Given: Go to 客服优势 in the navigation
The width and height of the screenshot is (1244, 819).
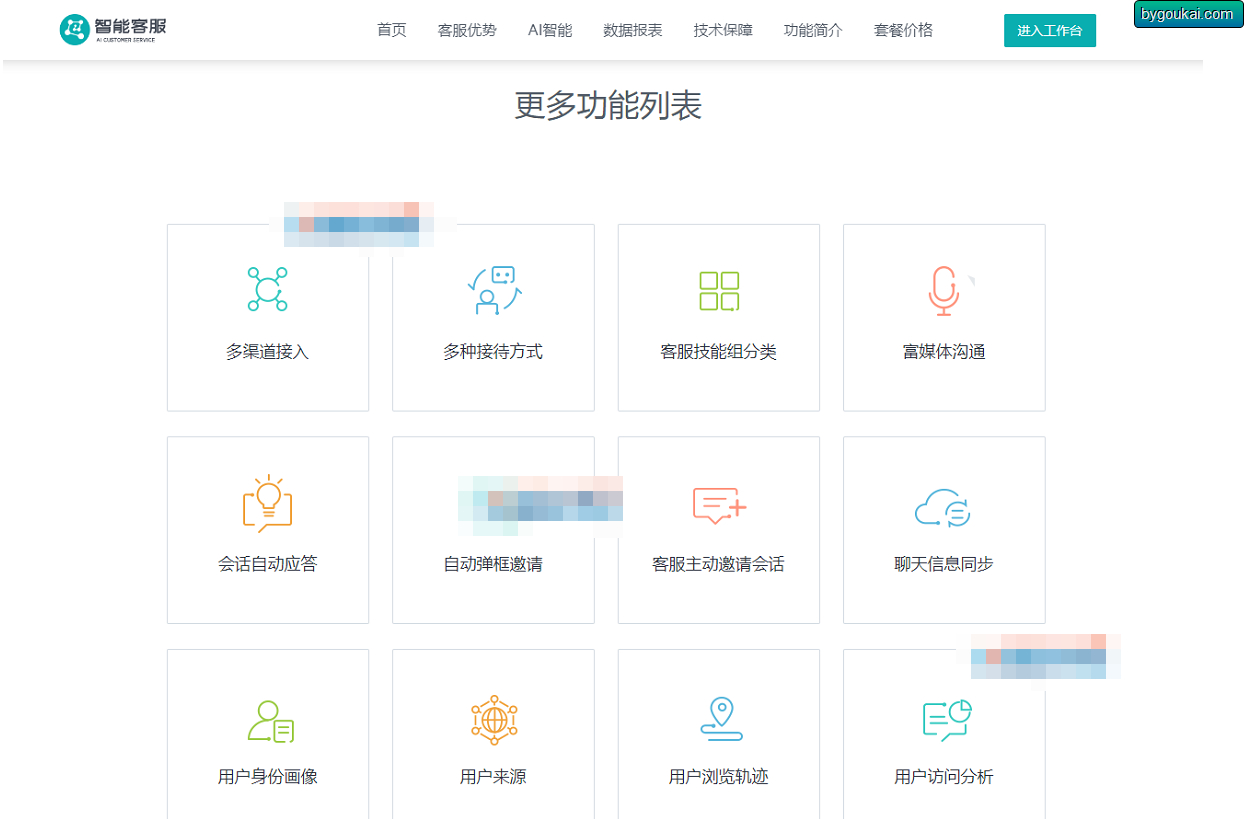Looking at the screenshot, I should [467, 30].
